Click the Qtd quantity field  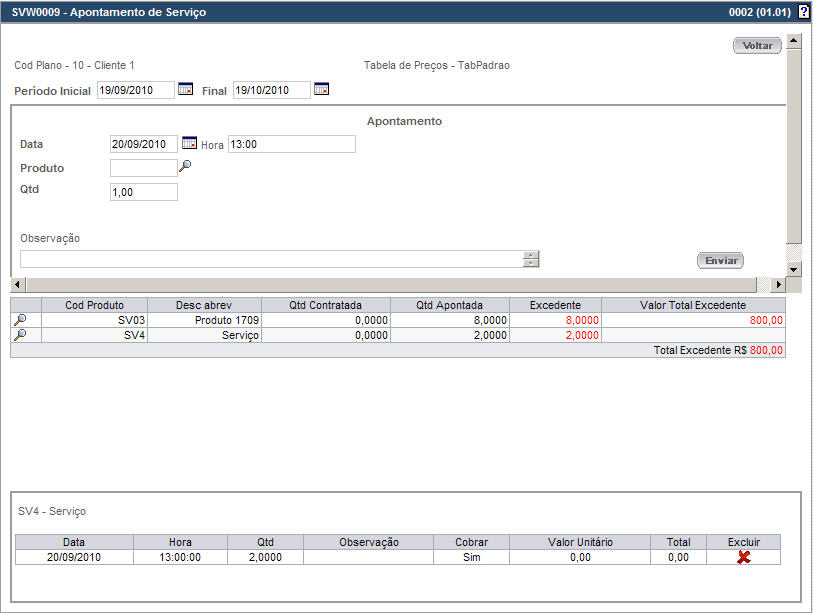point(143,192)
